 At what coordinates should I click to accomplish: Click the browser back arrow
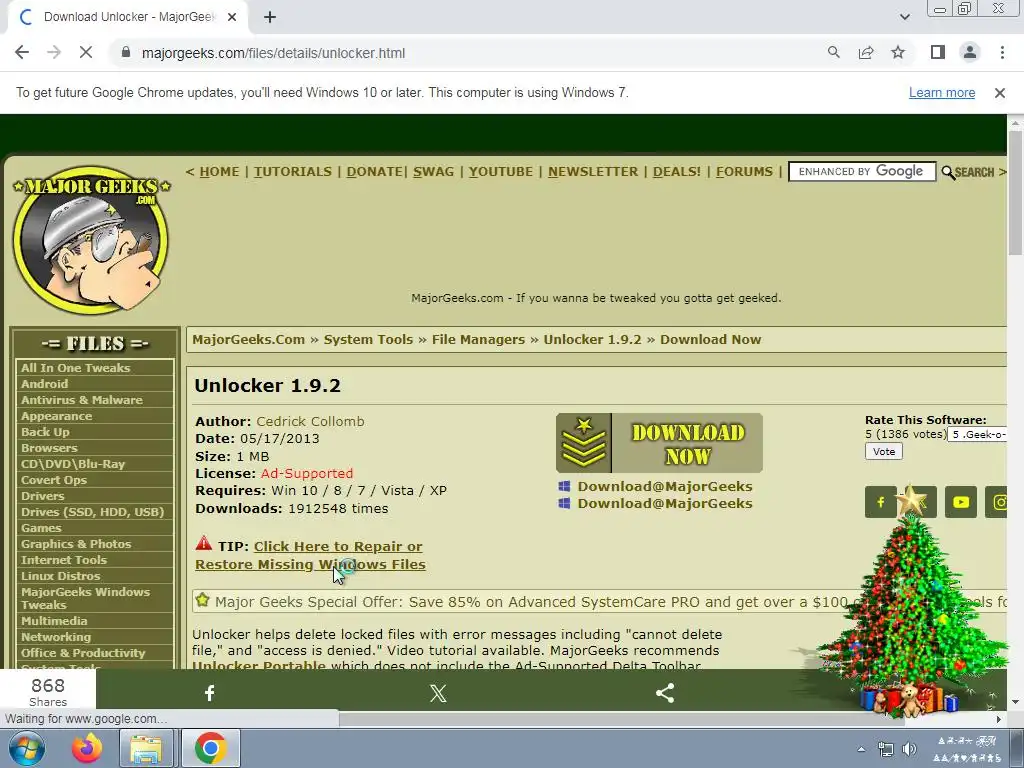pos(22,53)
